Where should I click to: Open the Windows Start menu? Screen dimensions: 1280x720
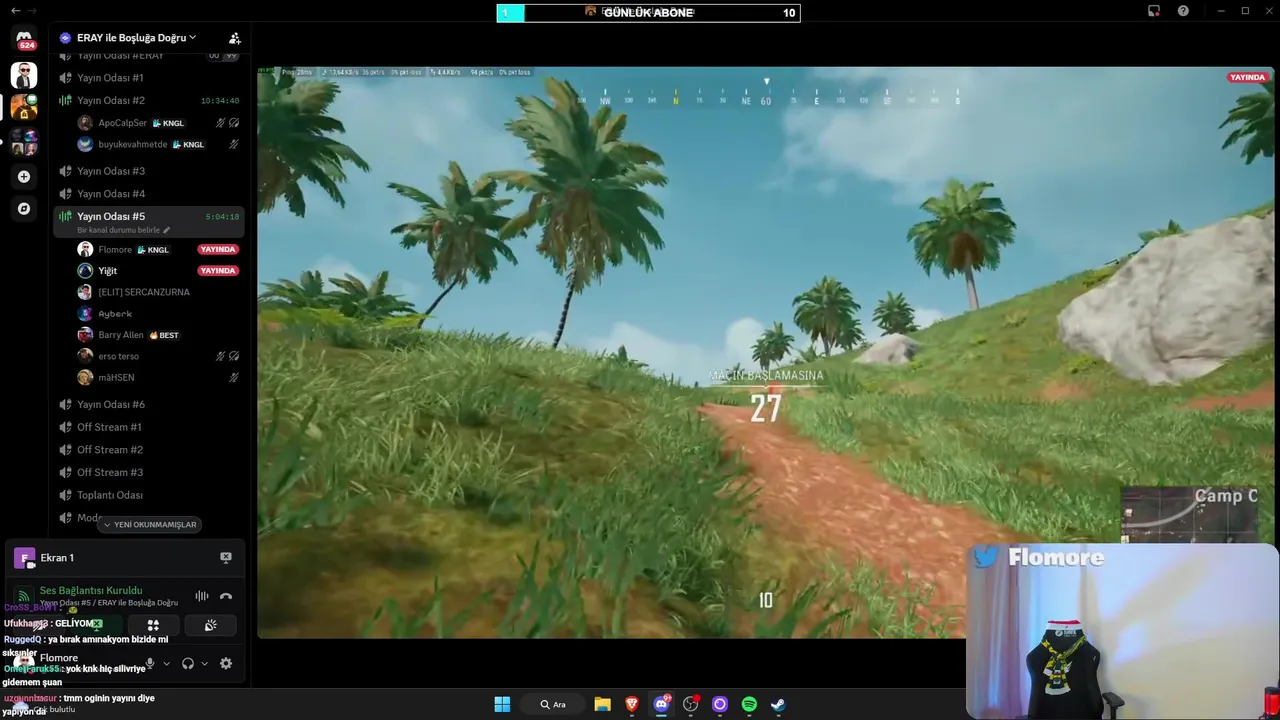click(502, 704)
